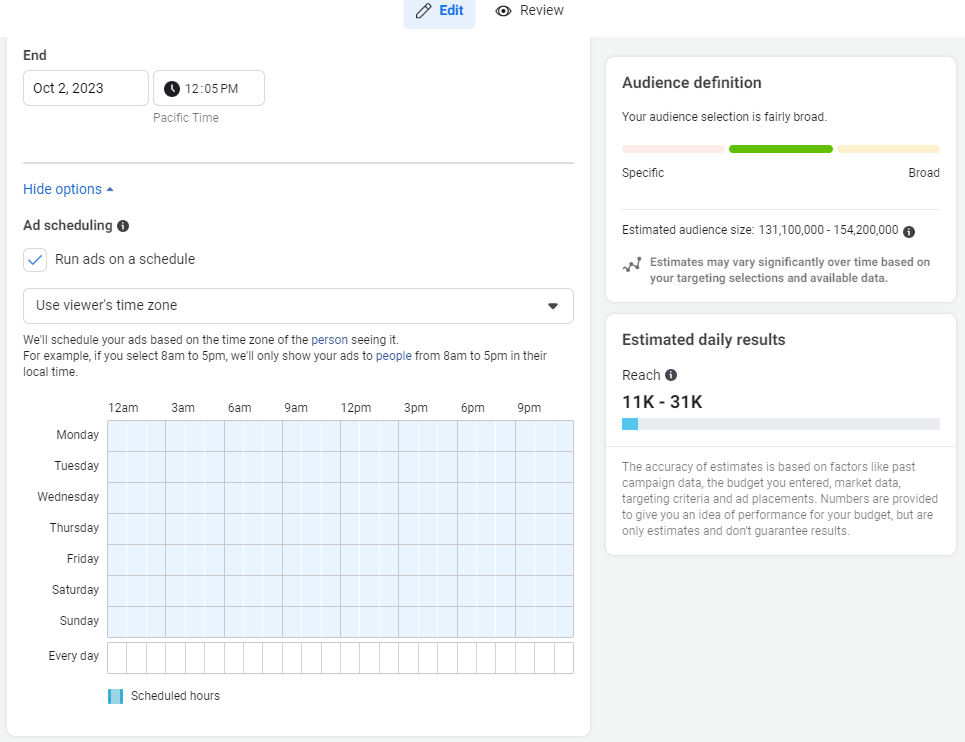Screen dimensions: 965x742
Task: Click the Hide options link
Action: click(x=62, y=188)
